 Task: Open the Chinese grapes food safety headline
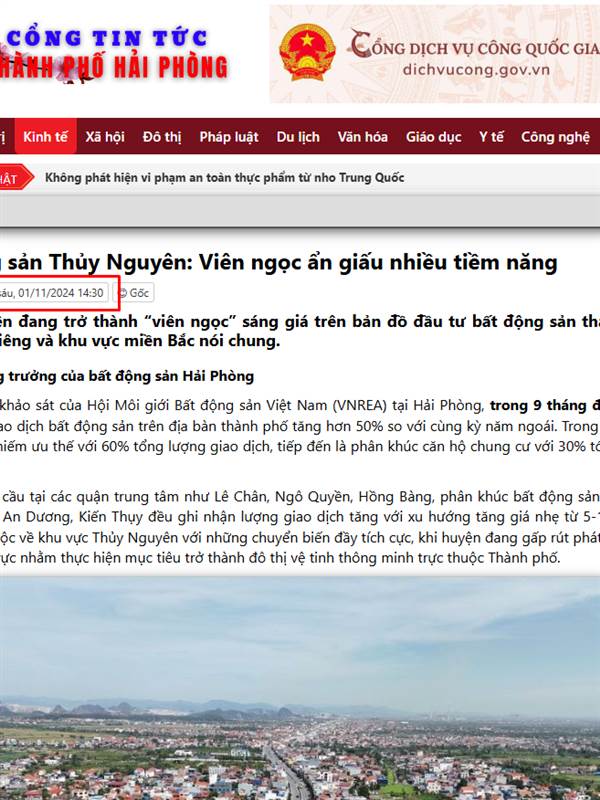[224, 178]
